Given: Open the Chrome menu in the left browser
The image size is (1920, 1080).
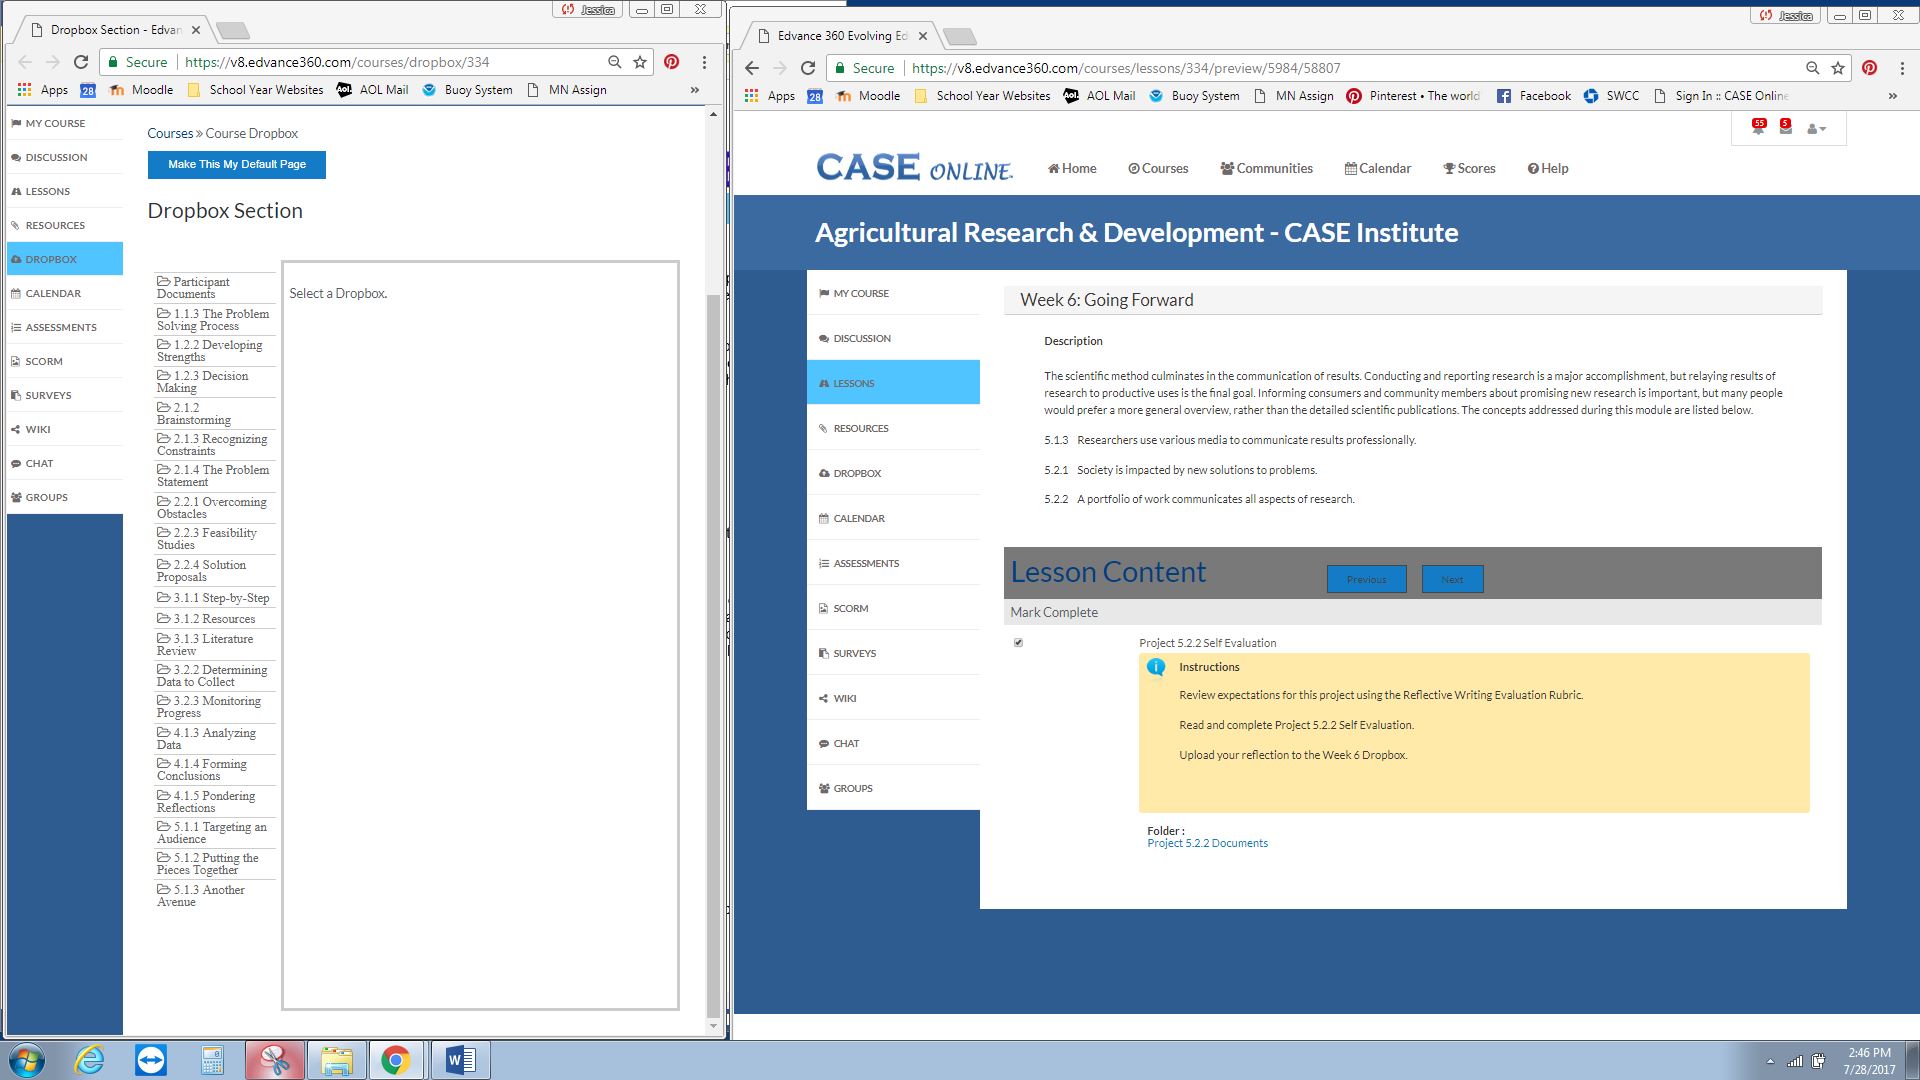Looking at the screenshot, I should click(704, 62).
